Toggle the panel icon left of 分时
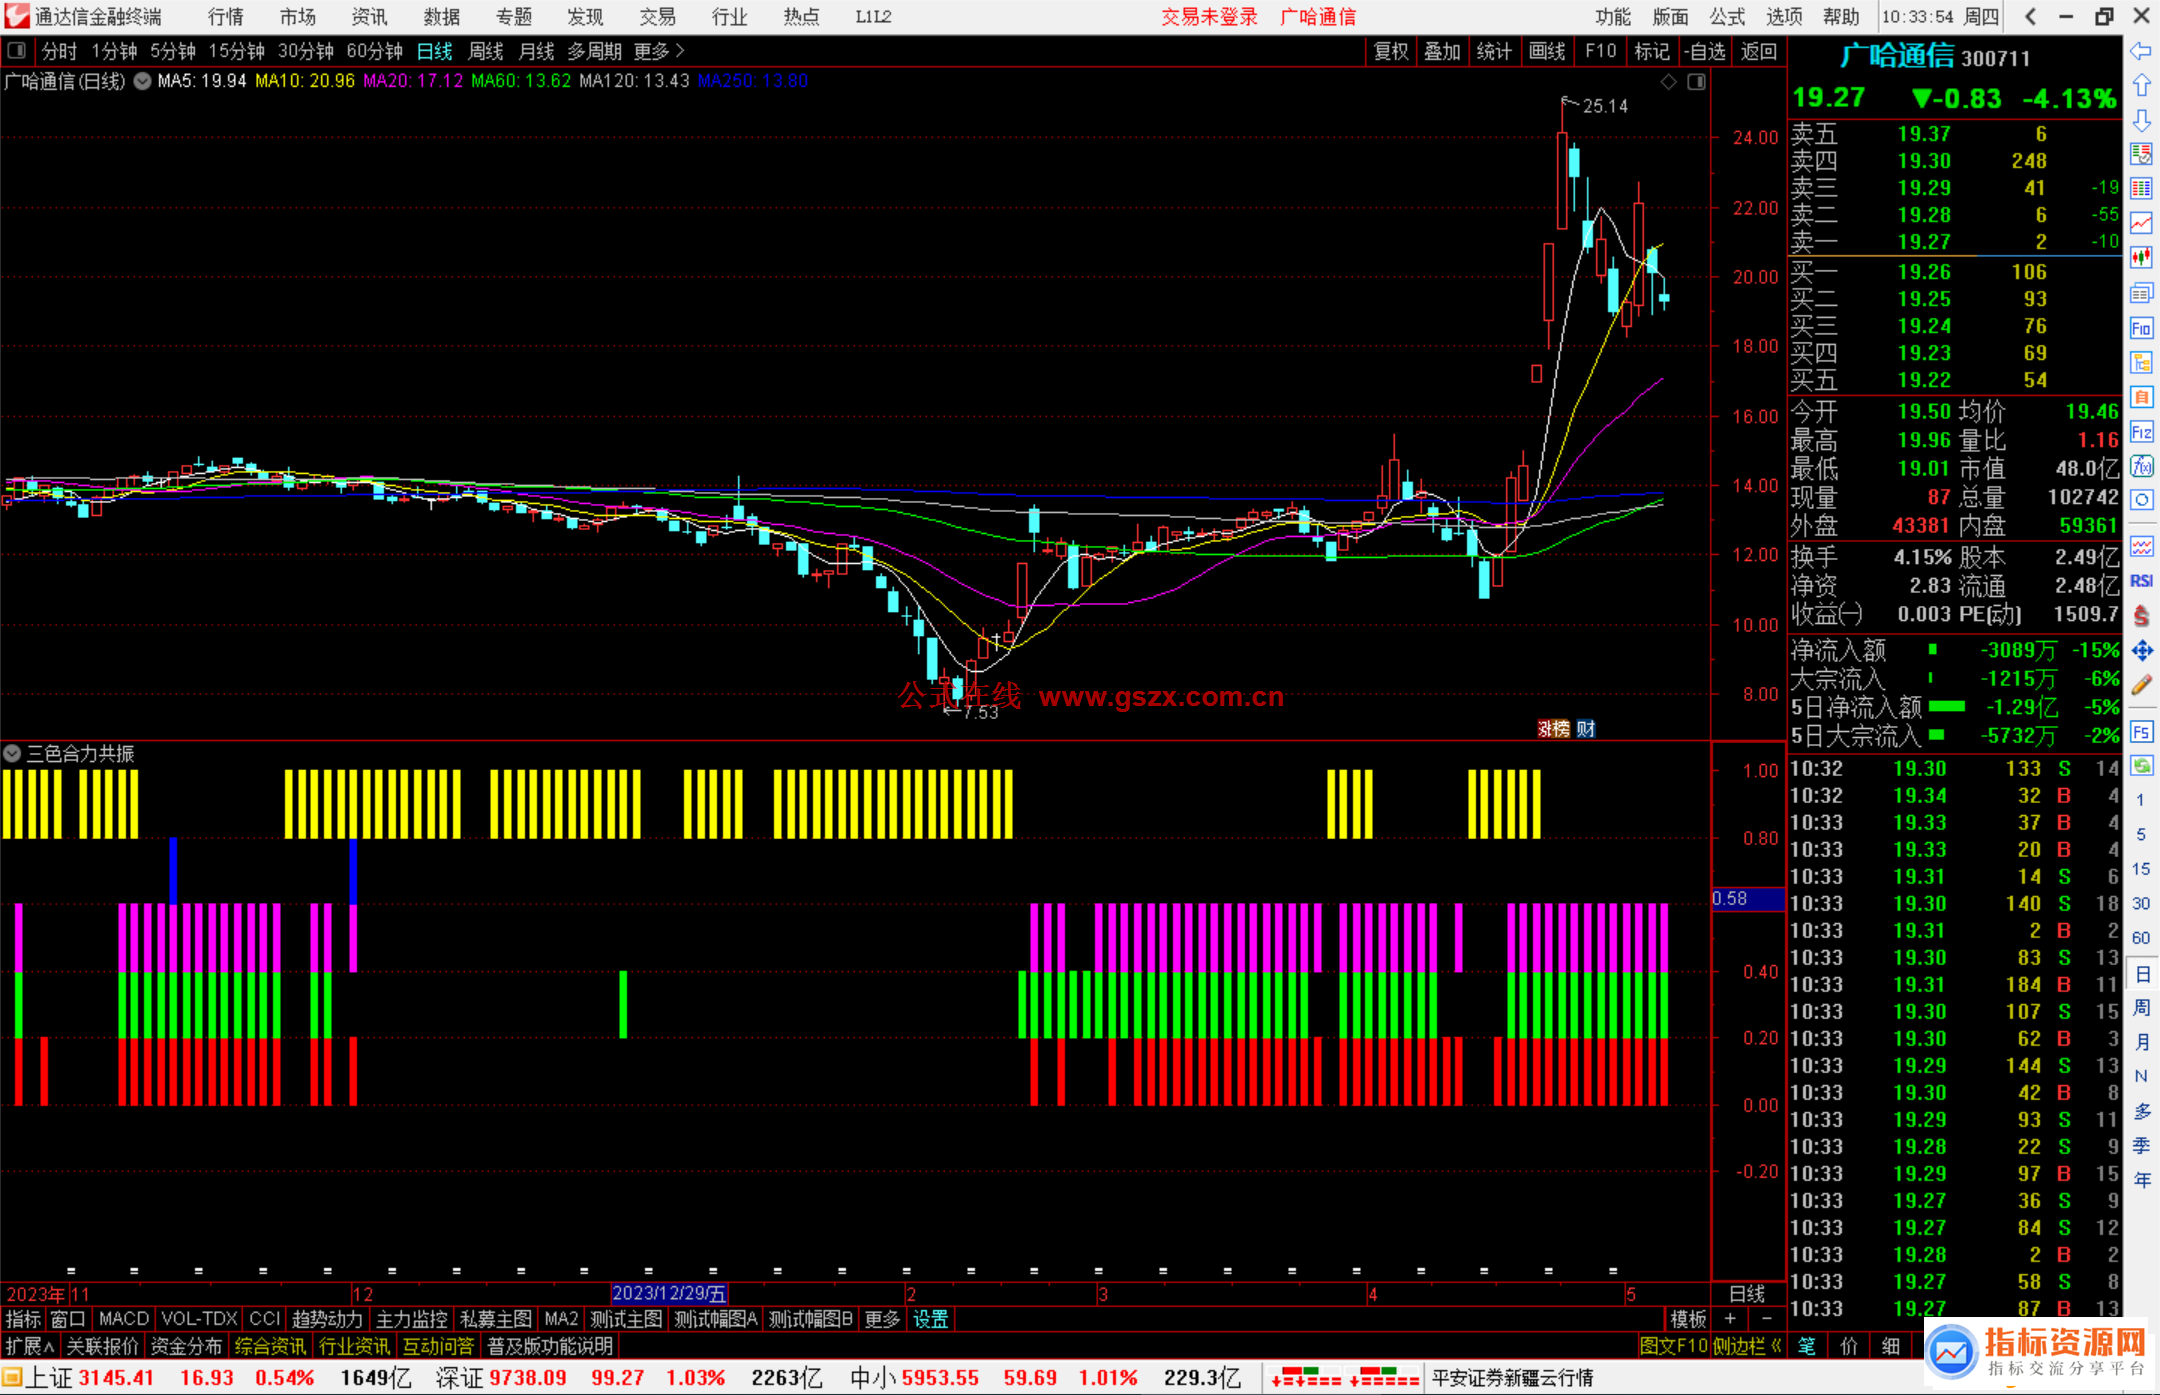Image resolution: width=2160 pixels, height=1395 pixels. coord(17,50)
